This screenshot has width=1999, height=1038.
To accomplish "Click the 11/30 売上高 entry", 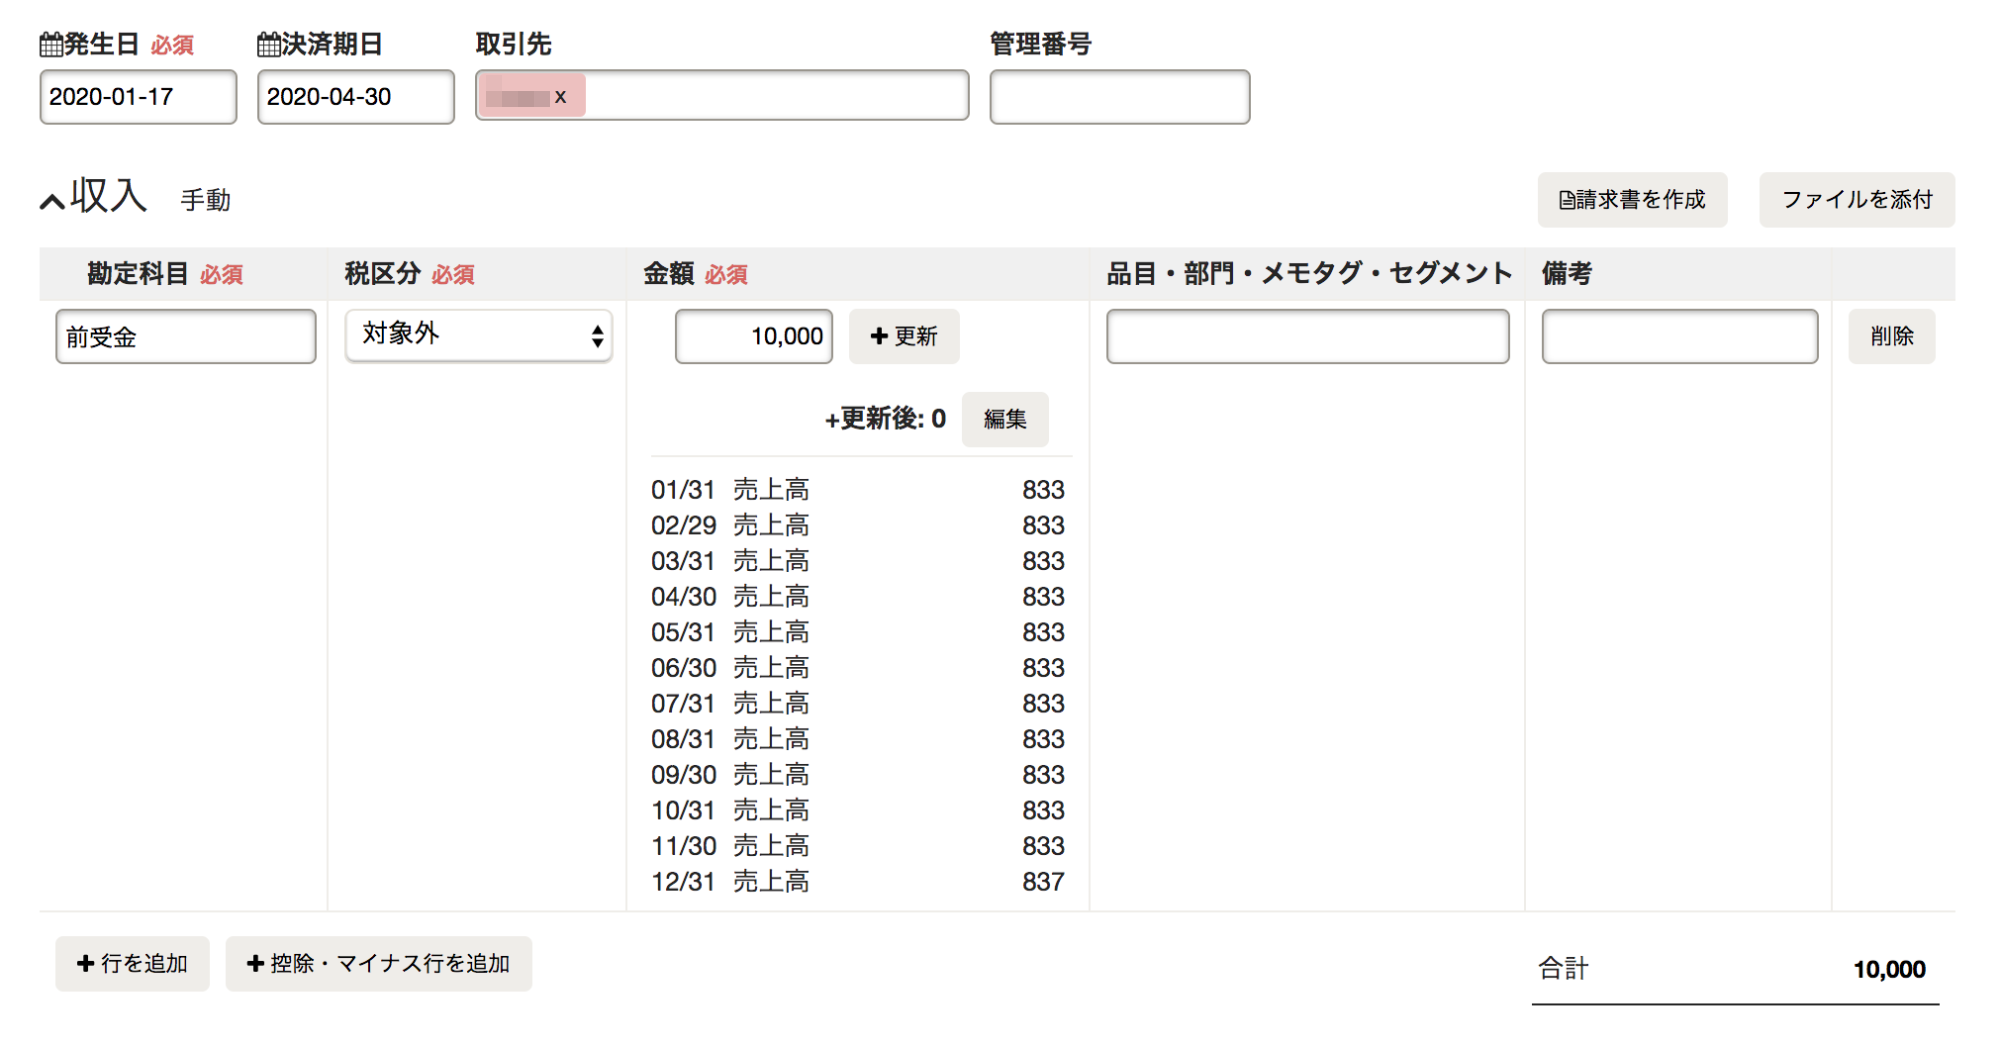I will tap(858, 846).
